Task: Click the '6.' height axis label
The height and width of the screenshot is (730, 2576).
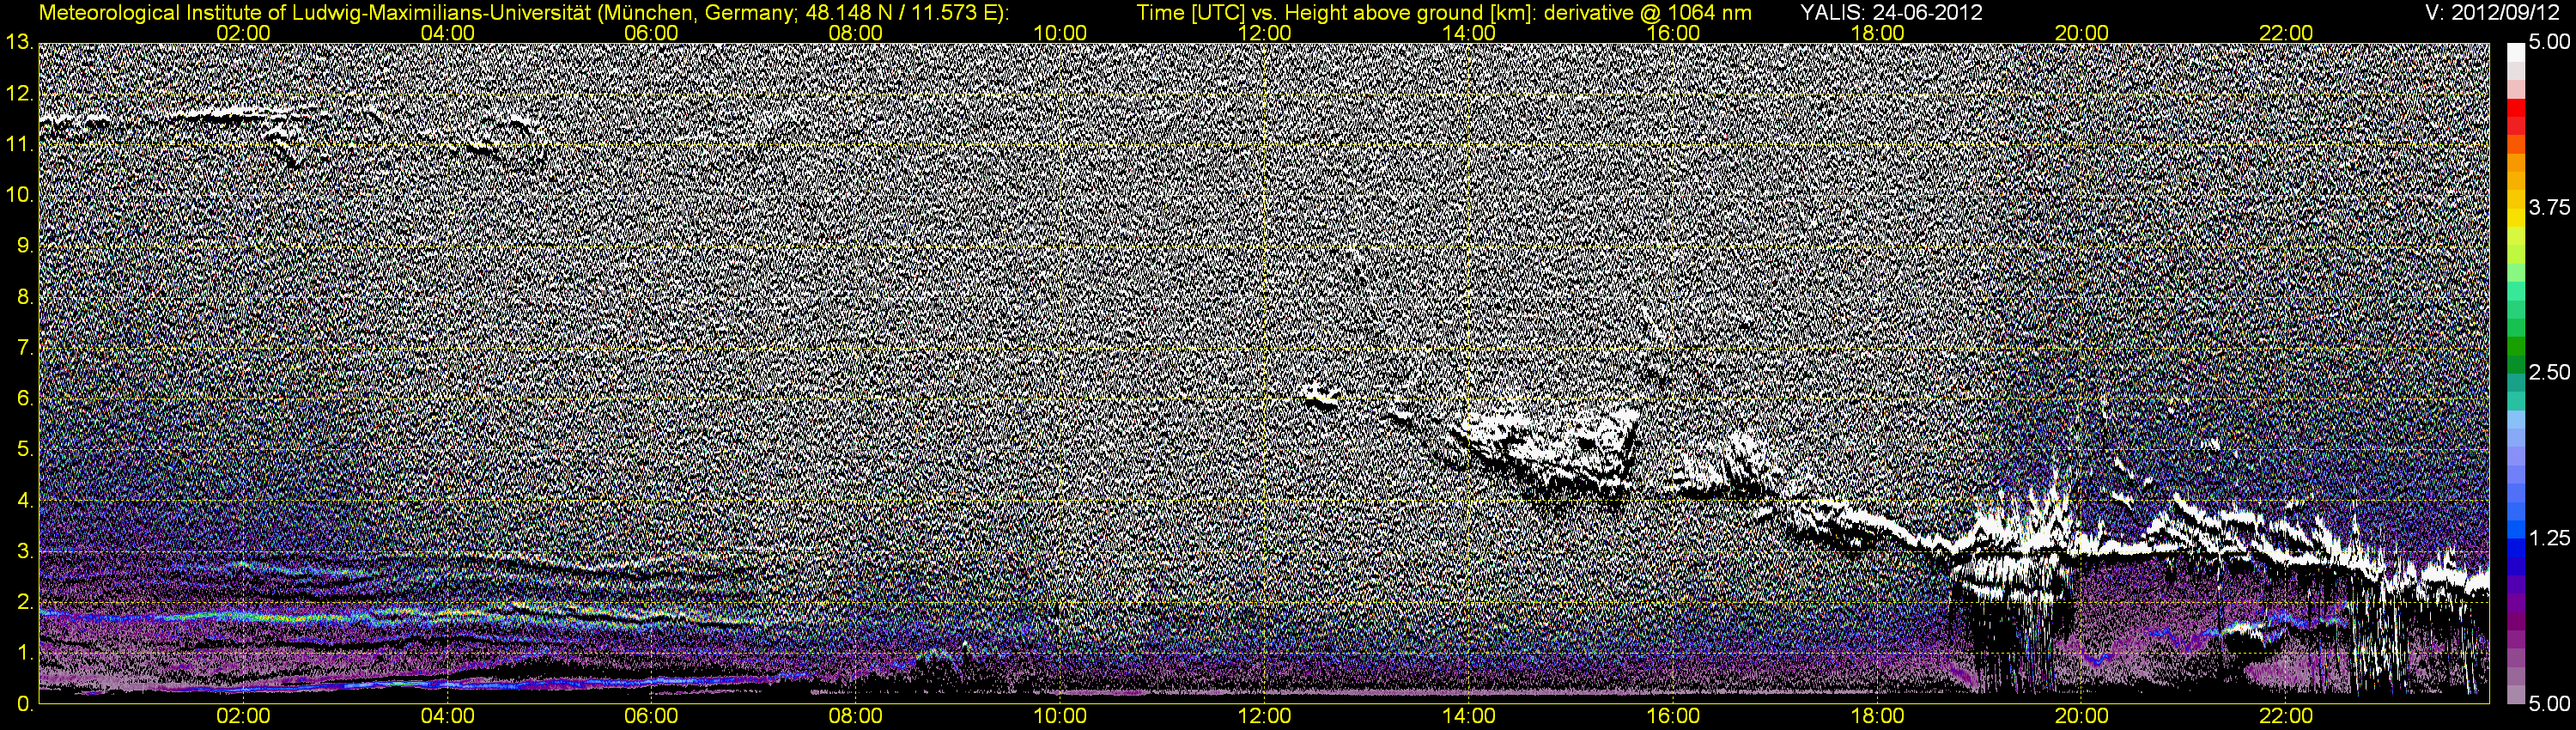Action: (x=25, y=399)
